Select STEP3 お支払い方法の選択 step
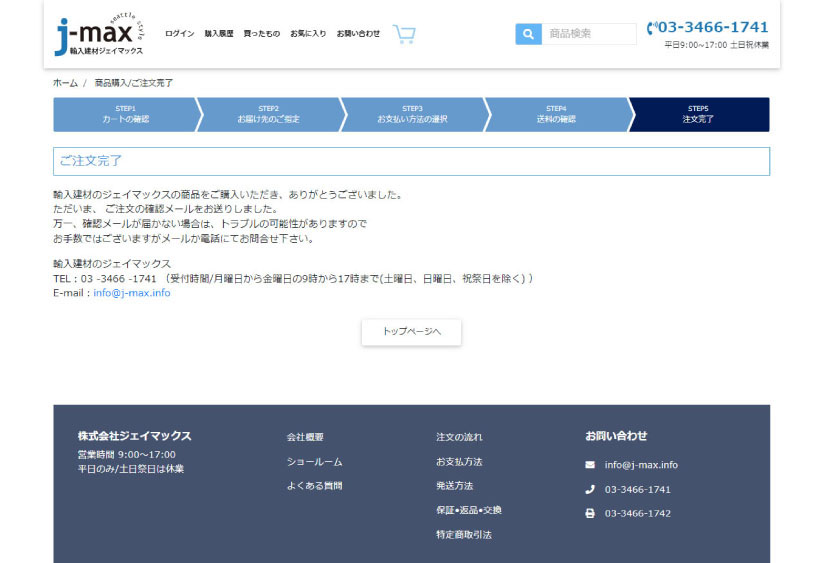Screen dimensions: 825x563 412,114
